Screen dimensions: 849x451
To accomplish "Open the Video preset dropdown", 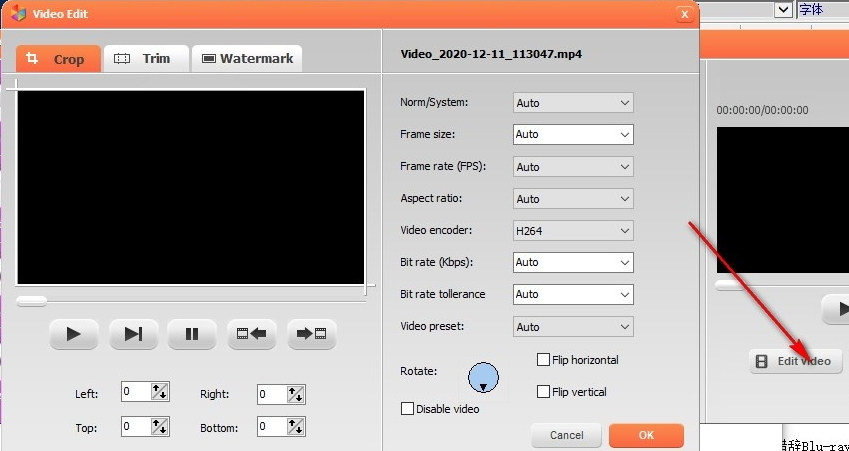I will pyautogui.click(x=573, y=326).
